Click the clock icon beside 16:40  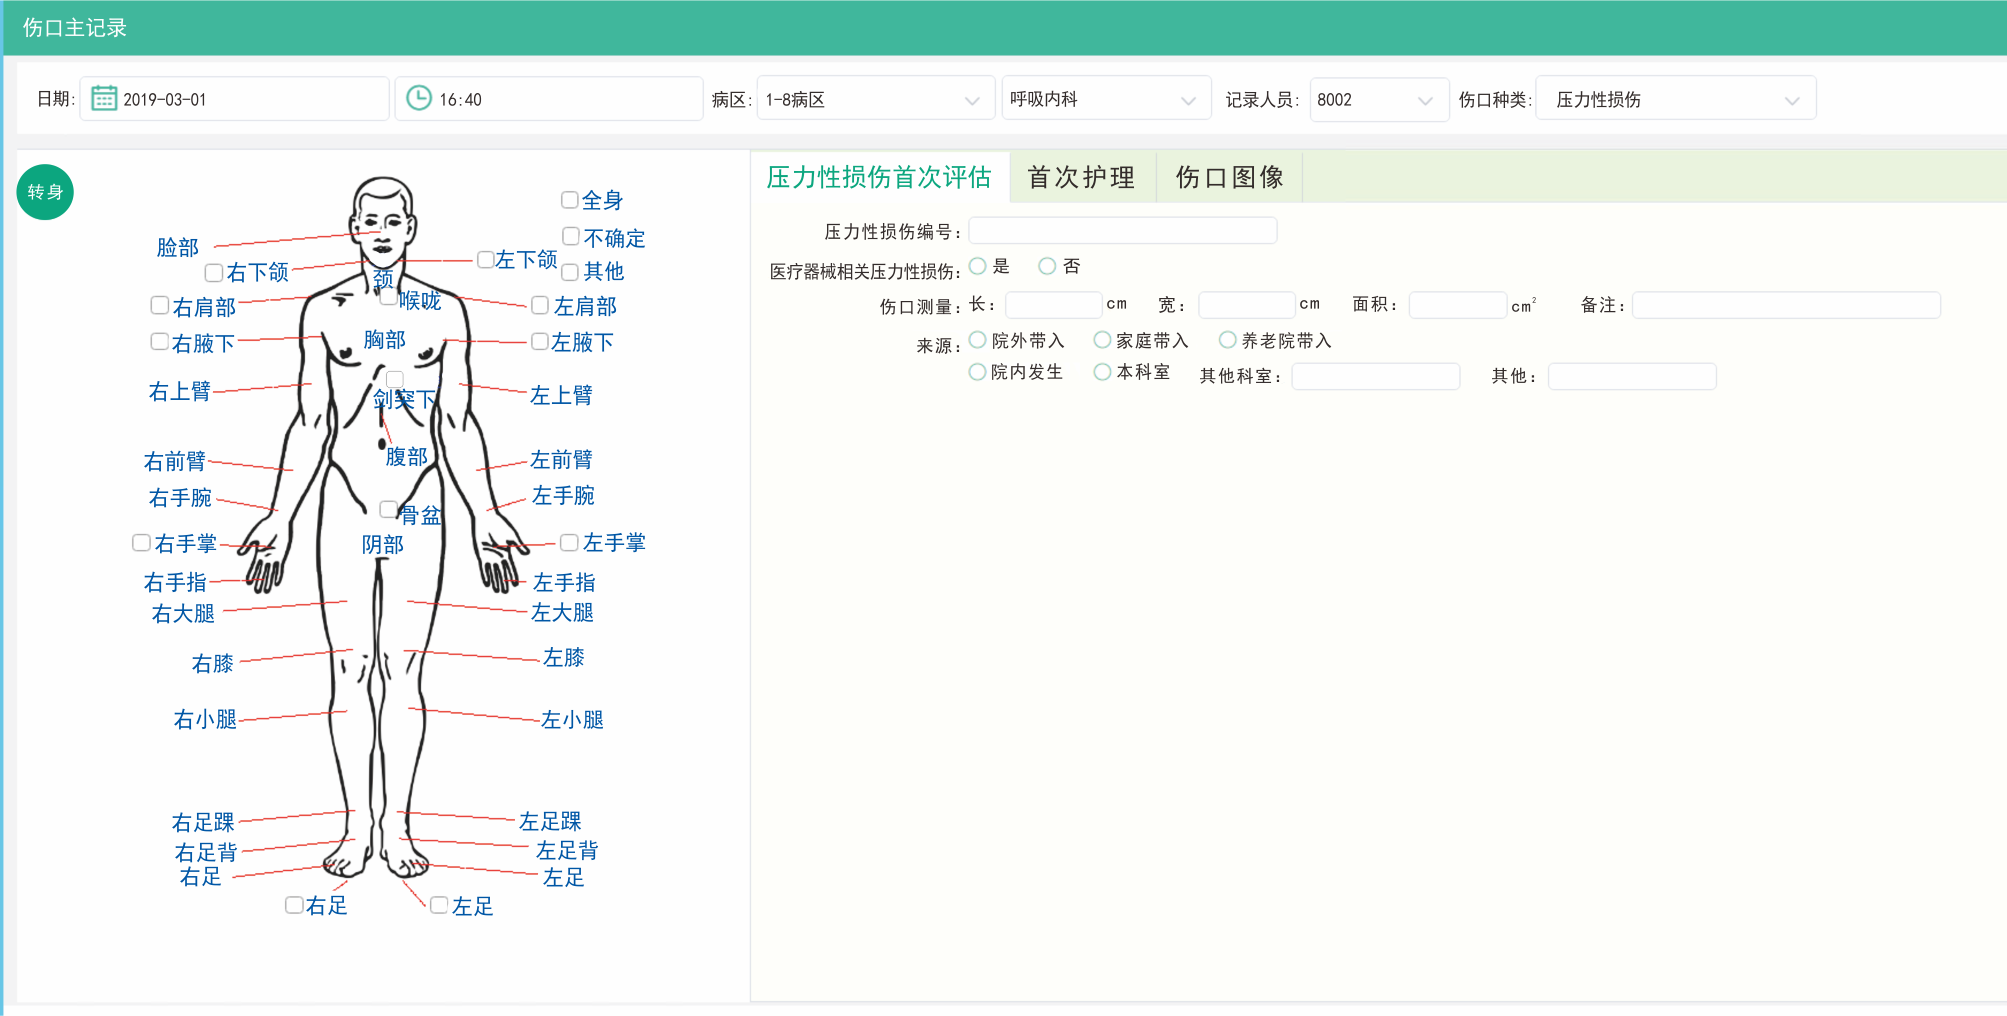point(419,99)
